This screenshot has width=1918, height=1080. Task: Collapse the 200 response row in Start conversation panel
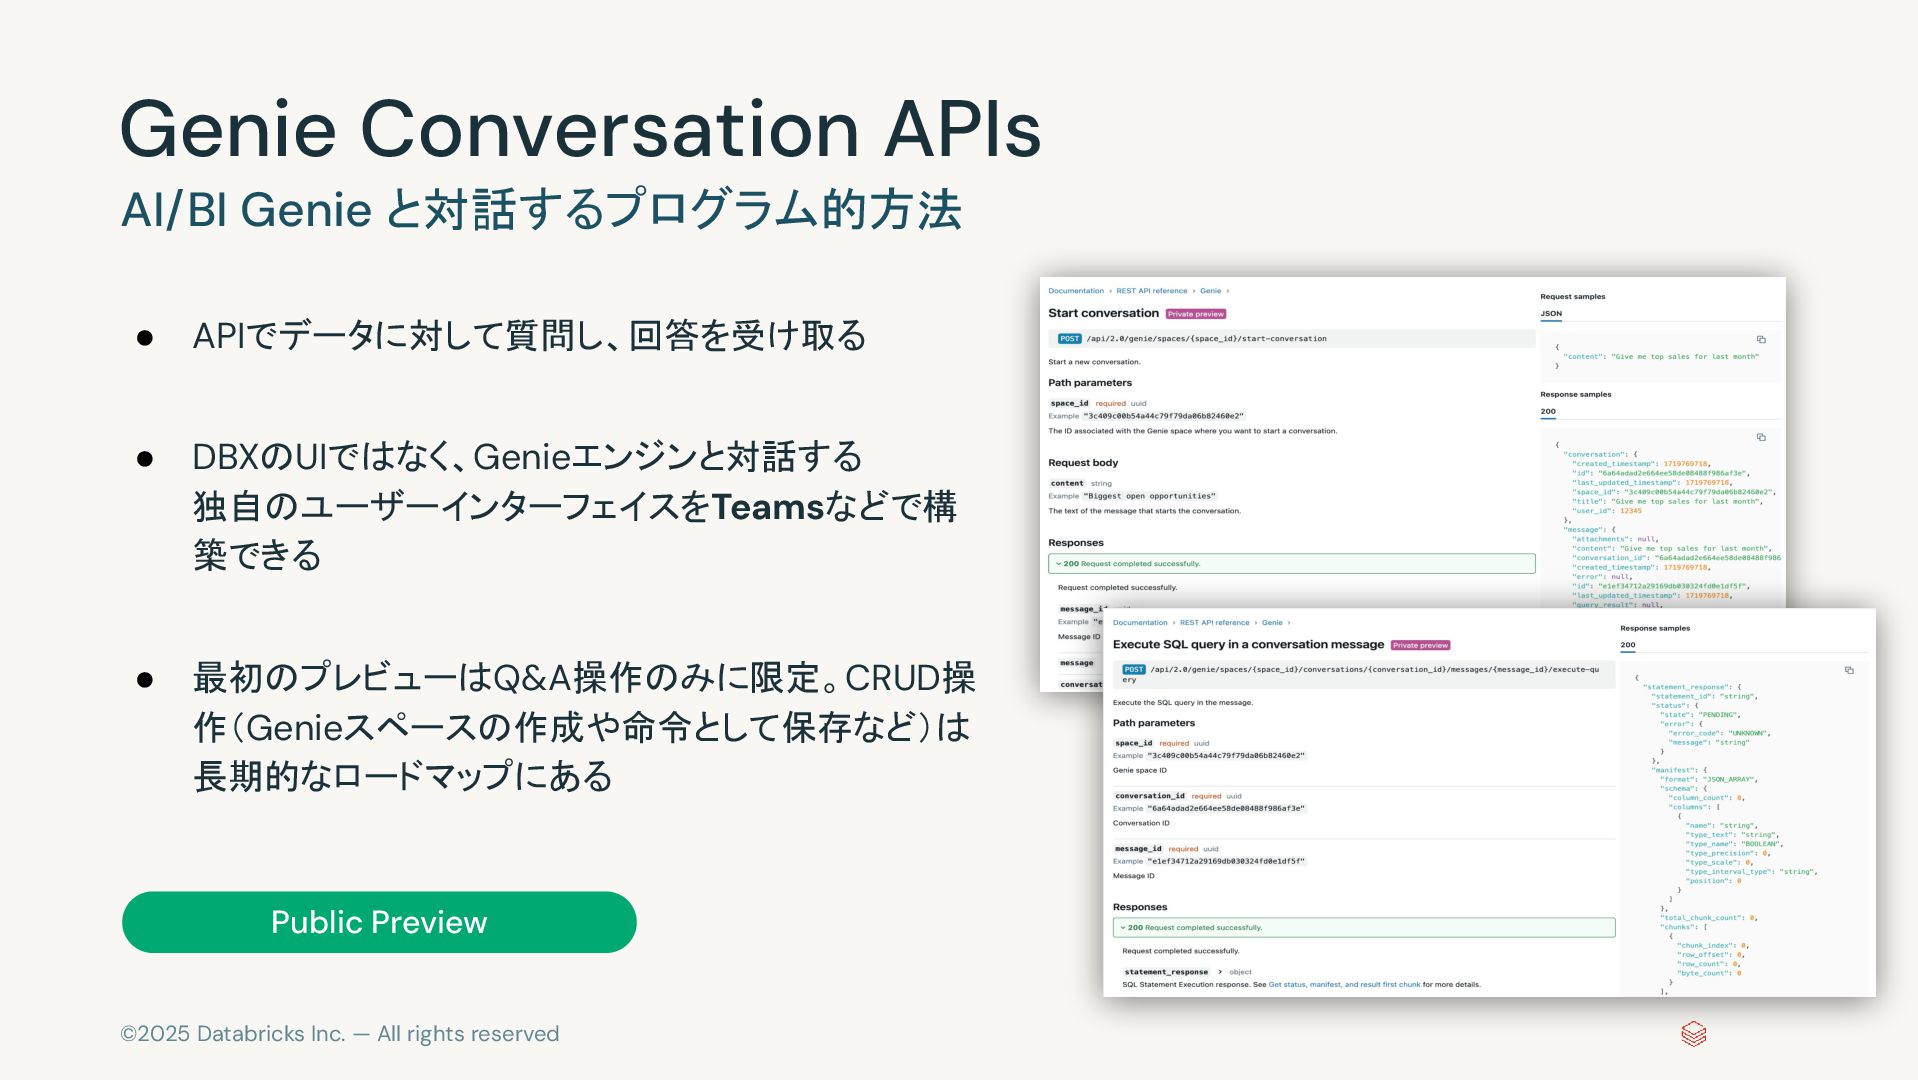click(x=1291, y=564)
